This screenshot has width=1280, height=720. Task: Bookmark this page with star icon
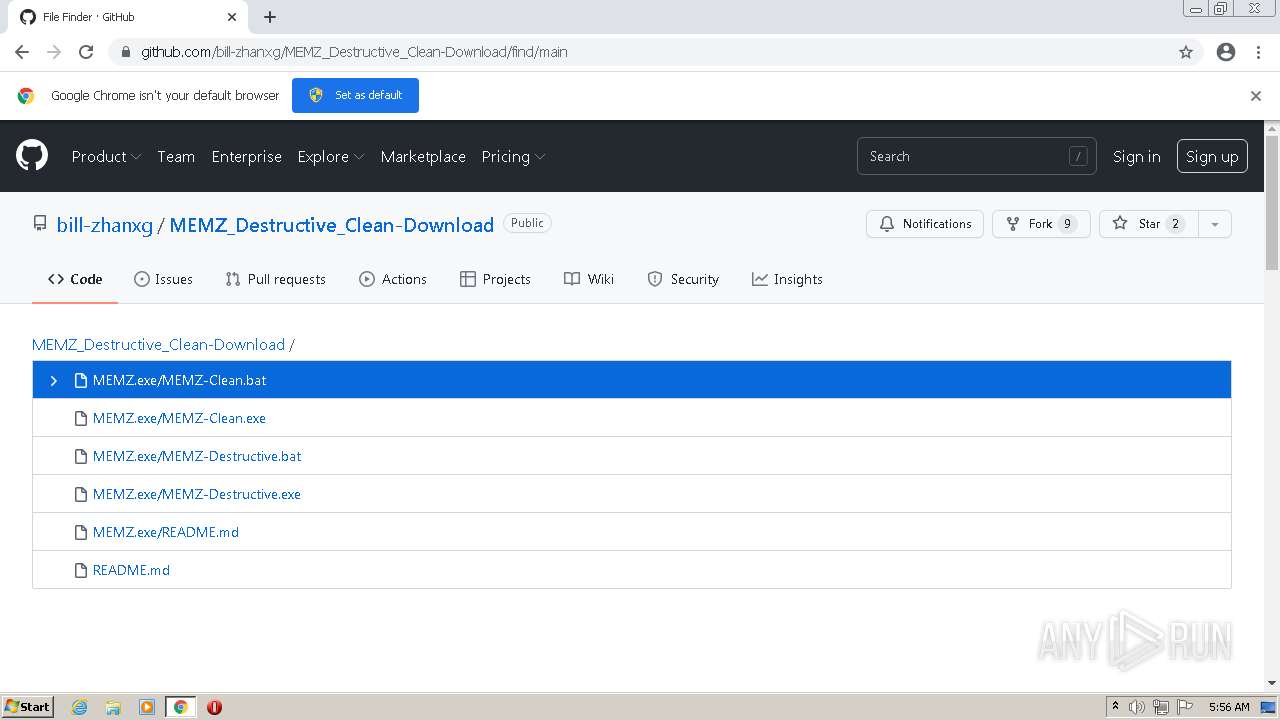point(1186,52)
